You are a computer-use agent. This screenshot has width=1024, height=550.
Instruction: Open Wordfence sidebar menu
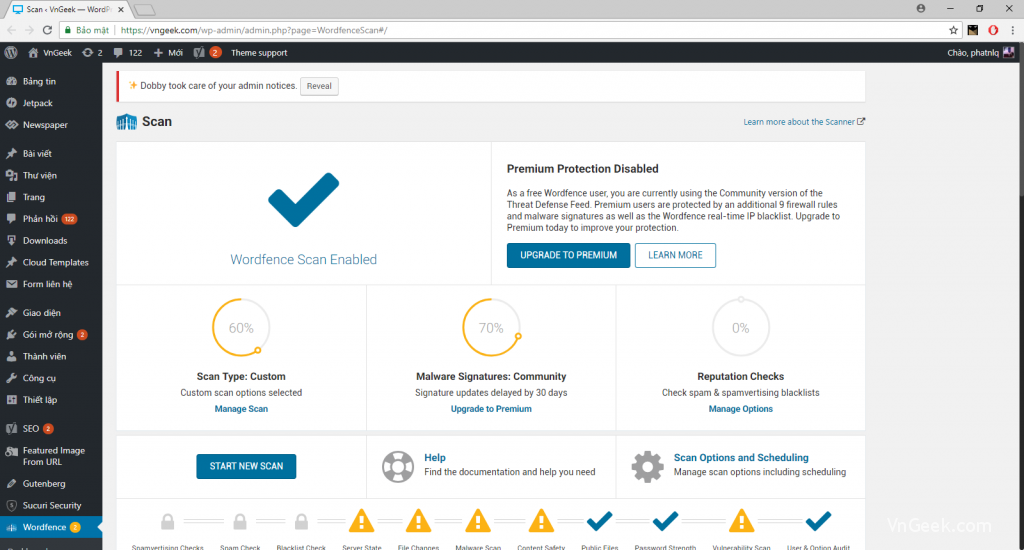coord(51,527)
